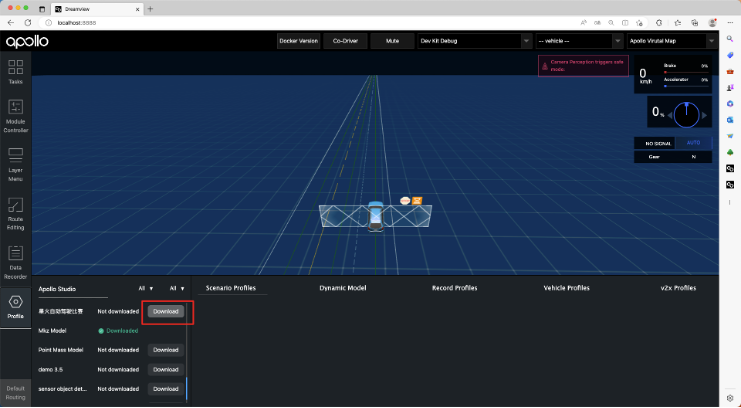Open the Route Editing panel
741x408 pixels.
tap(16, 214)
